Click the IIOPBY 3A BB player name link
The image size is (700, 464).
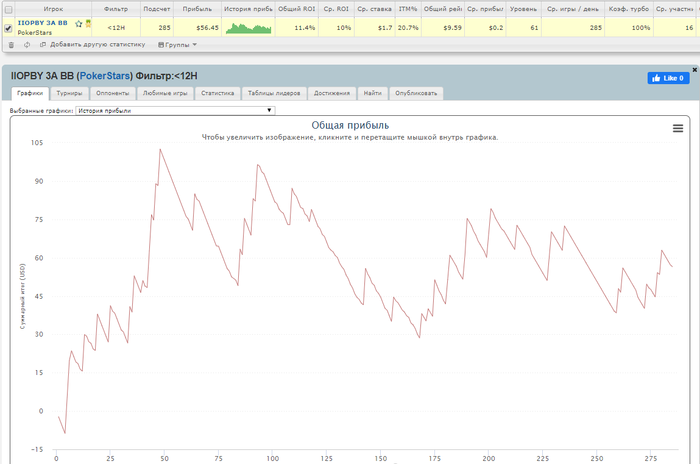pyautogui.click(x=42, y=23)
